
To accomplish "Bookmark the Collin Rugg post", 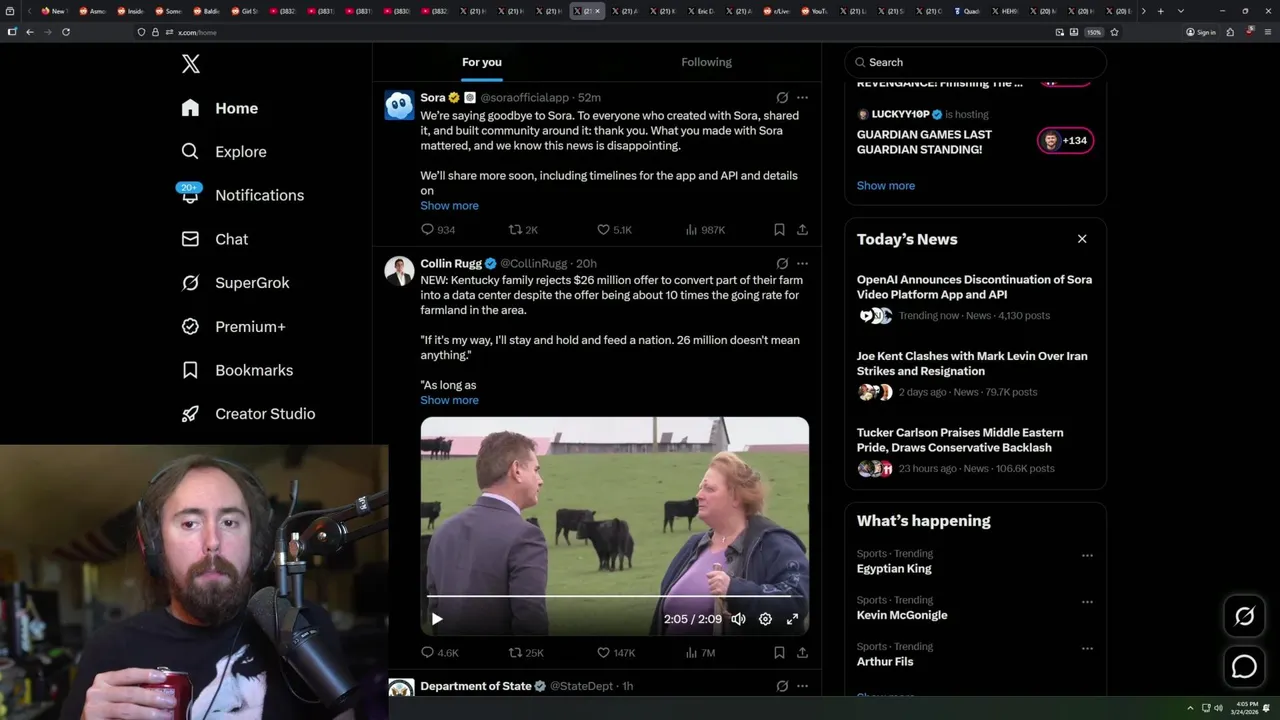I will pos(779,653).
